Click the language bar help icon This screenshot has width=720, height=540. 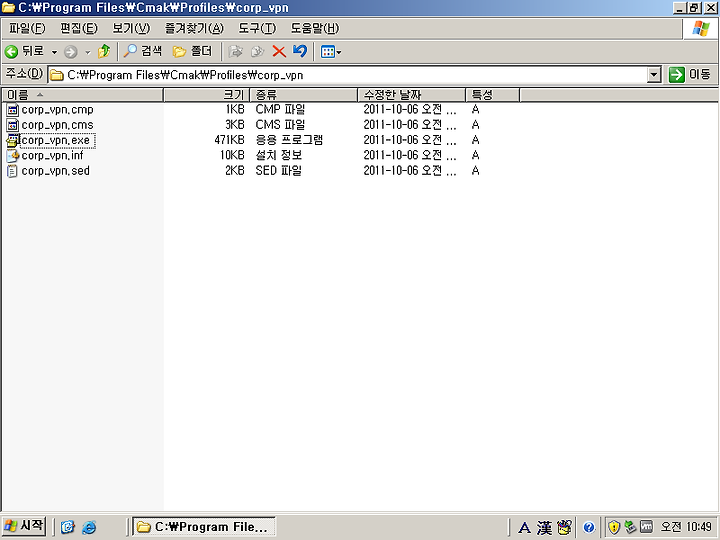[589, 528]
